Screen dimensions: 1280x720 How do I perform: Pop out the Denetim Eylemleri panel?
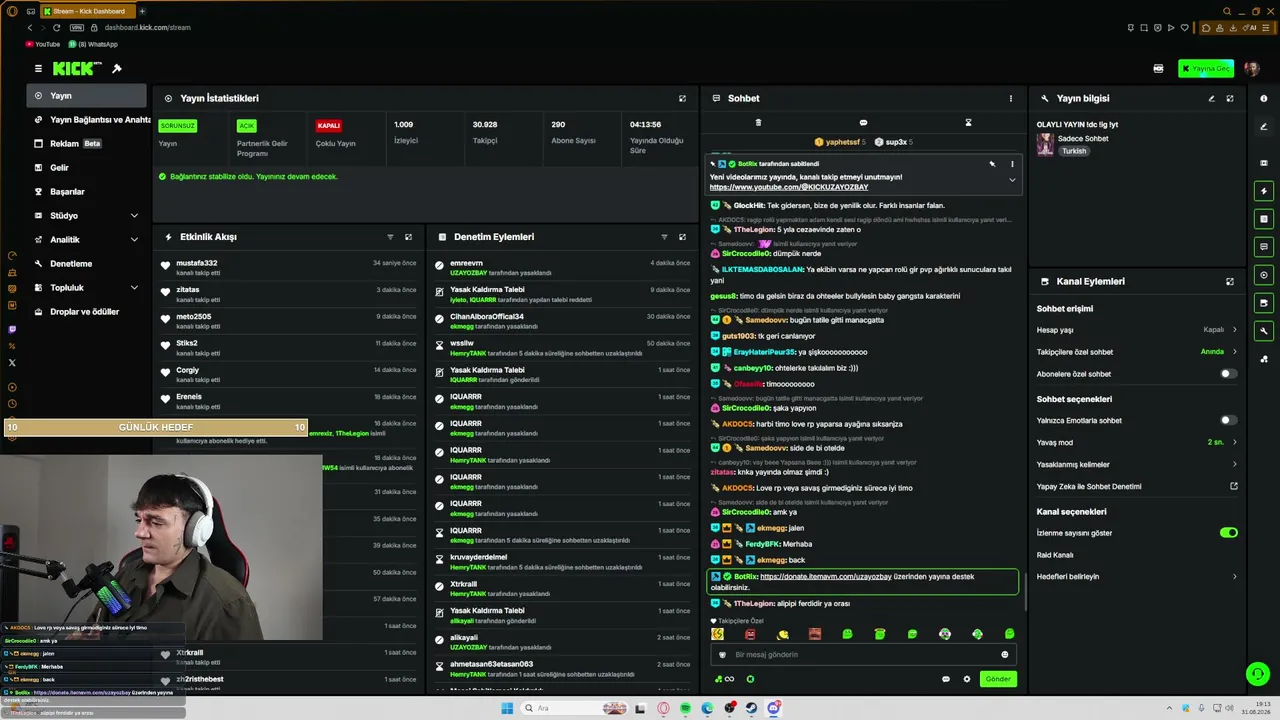click(682, 237)
